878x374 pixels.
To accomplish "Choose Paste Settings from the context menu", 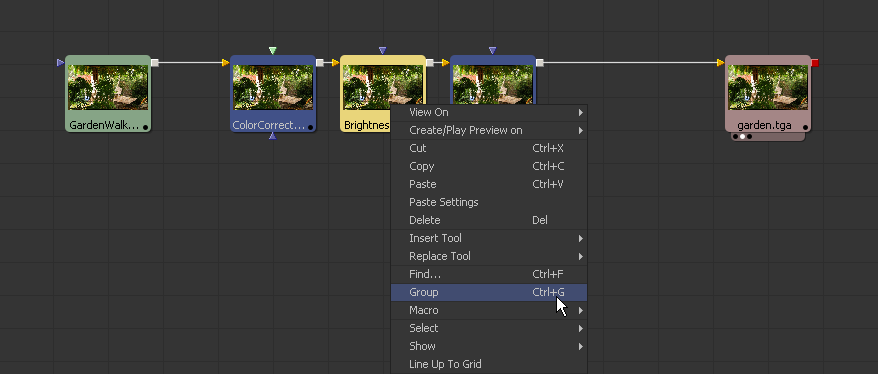I will [x=489, y=202].
